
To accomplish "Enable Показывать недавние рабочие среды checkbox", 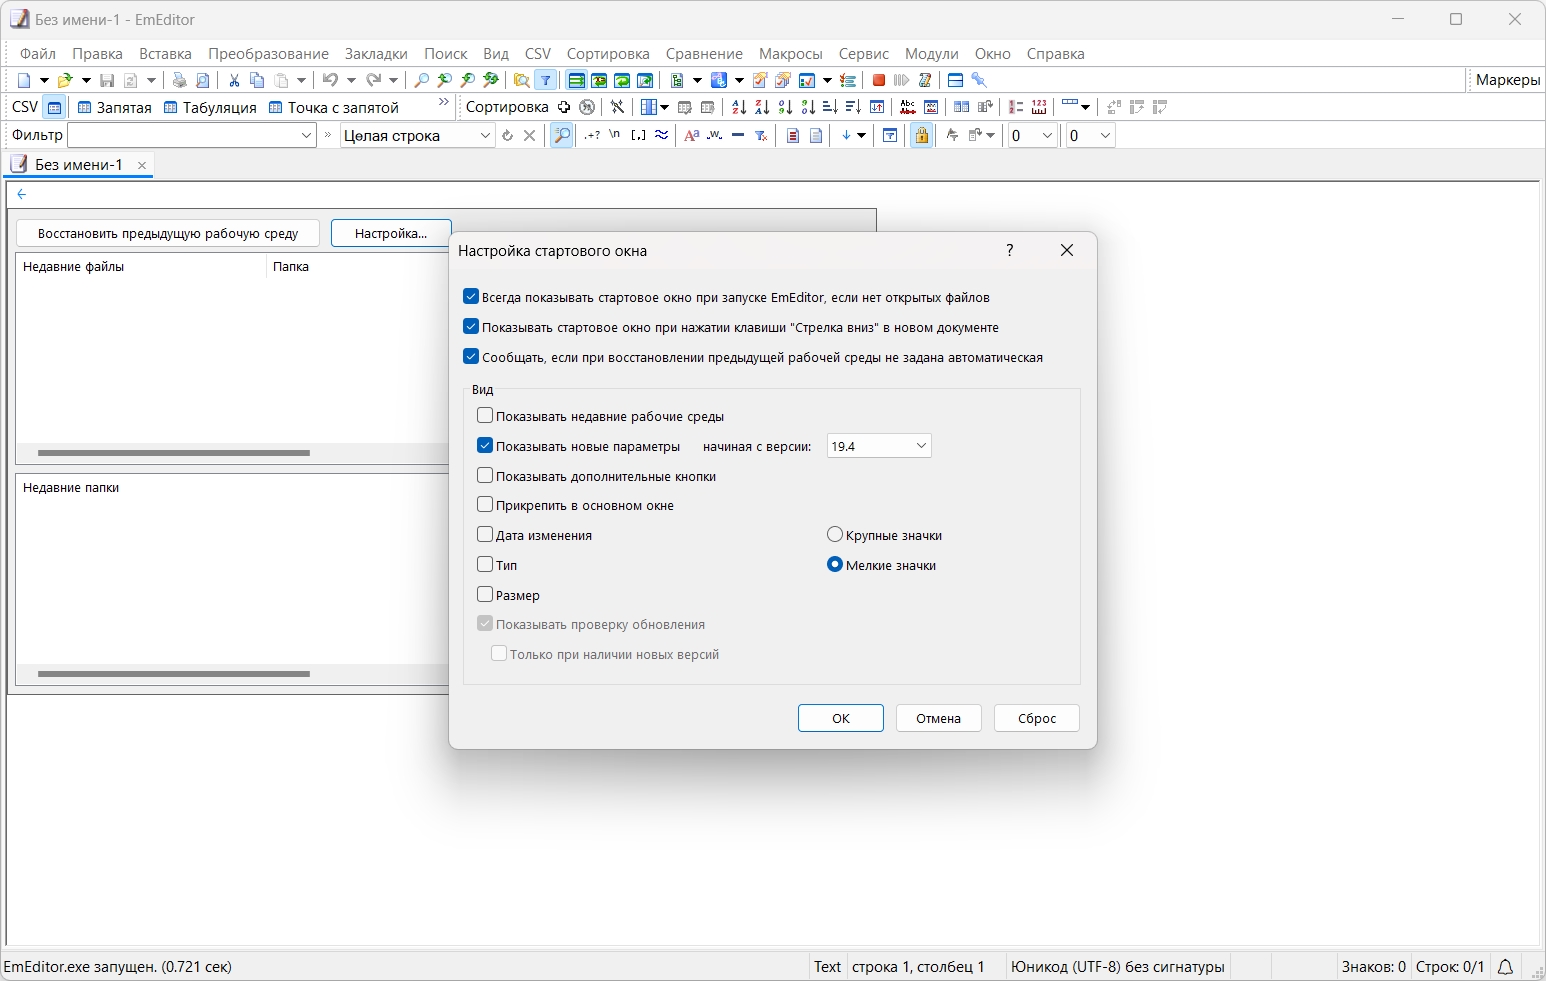I will tap(485, 416).
